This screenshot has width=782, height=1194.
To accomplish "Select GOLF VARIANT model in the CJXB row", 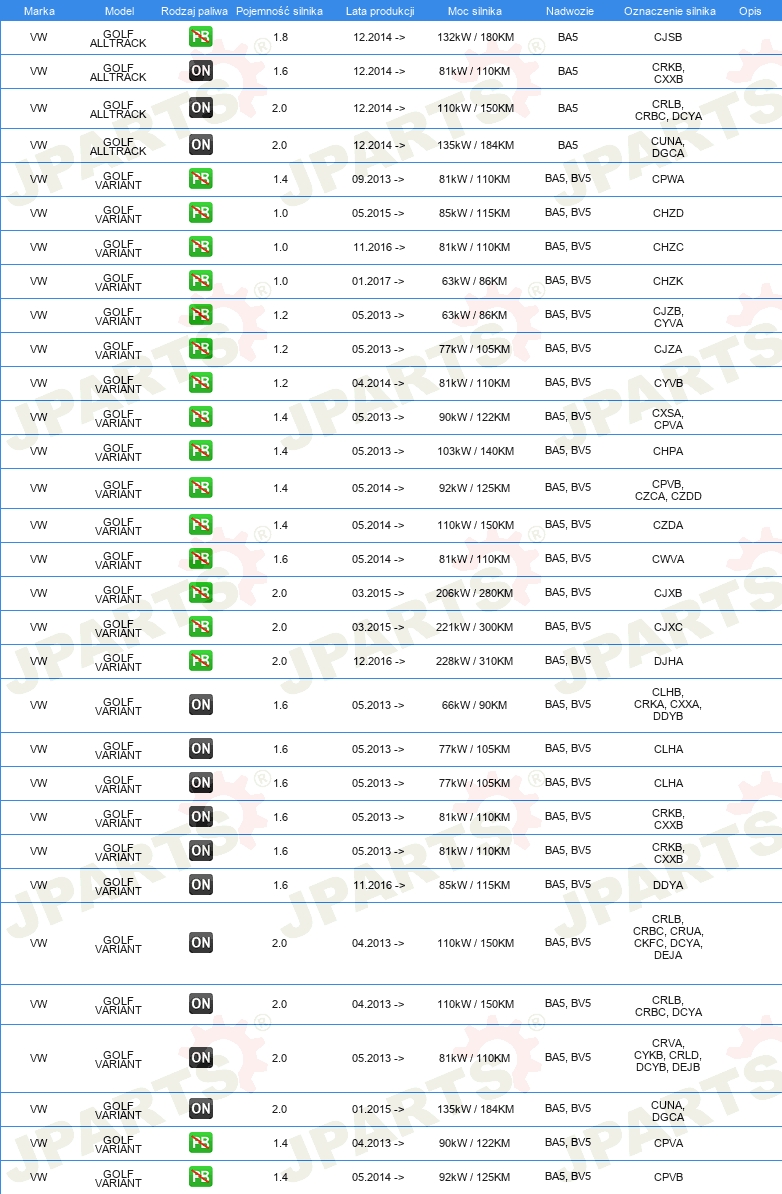I will [x=118, y=594].
